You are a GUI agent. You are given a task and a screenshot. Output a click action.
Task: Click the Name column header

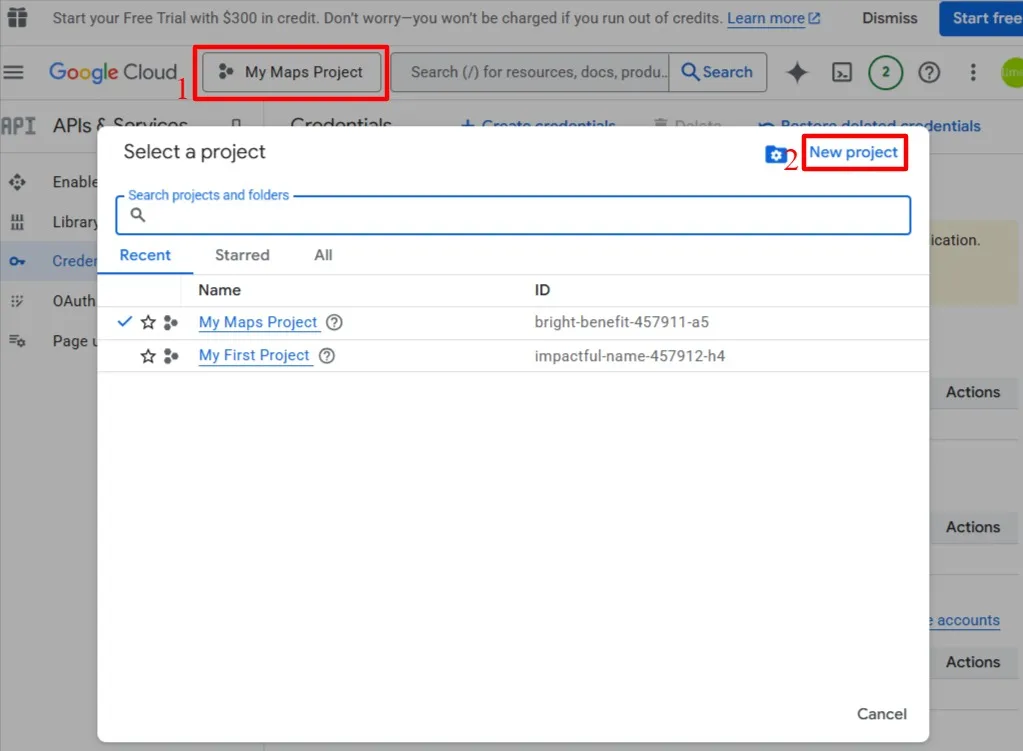(219, 290)
